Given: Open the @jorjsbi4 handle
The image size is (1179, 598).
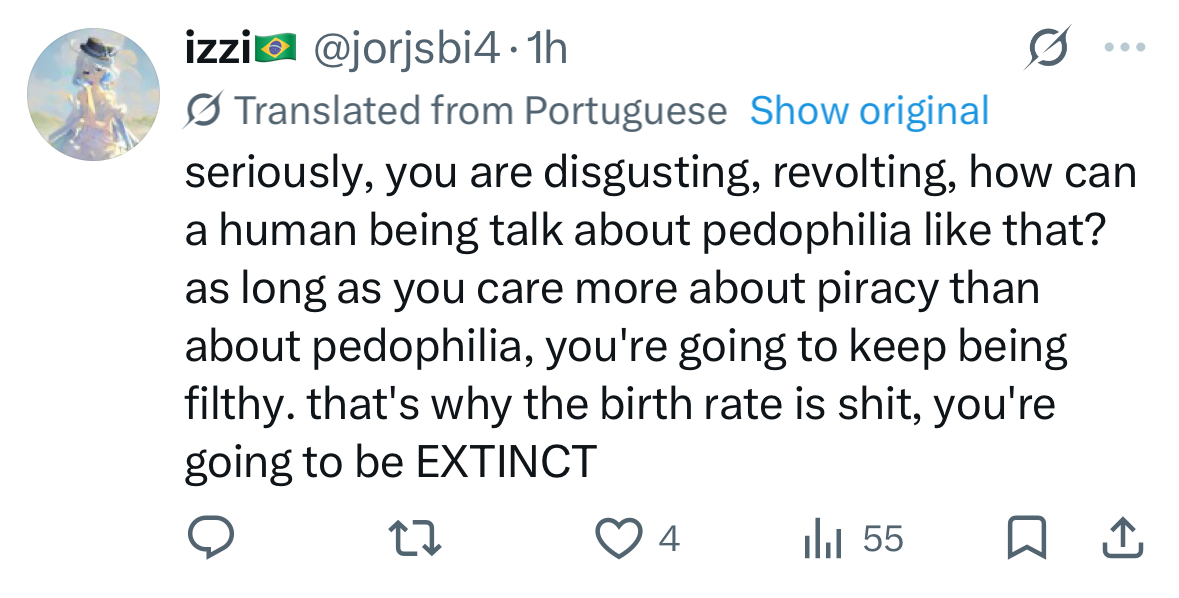Looking at the screenshot, I should click(406, 48).
